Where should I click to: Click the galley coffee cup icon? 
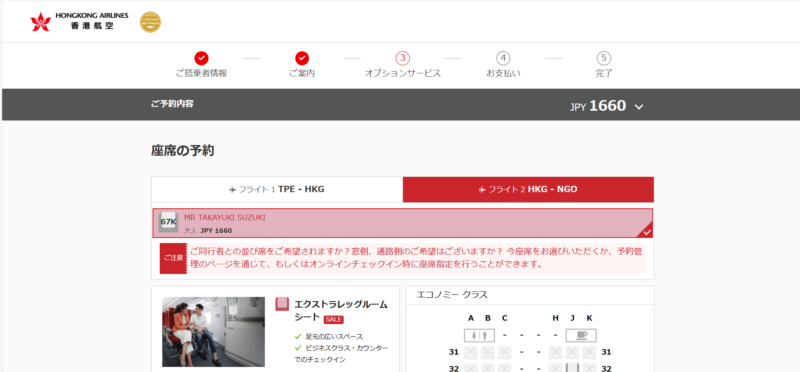coord(581,335)
